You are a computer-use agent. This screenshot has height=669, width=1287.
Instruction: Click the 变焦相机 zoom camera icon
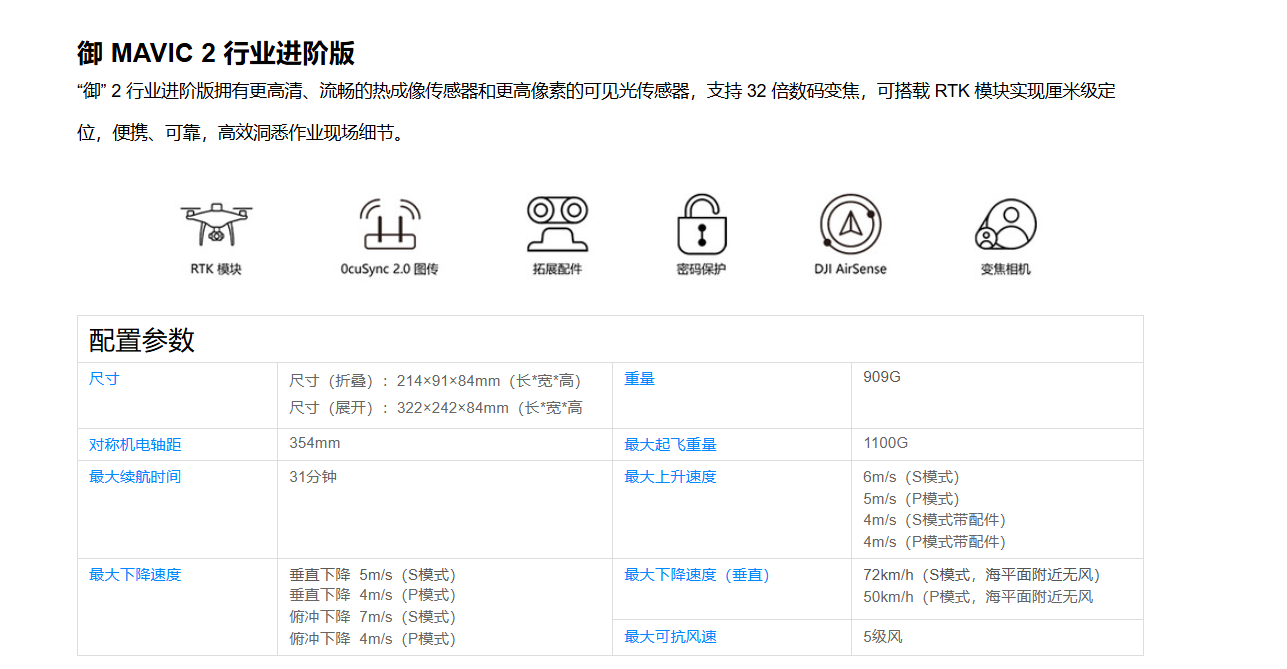(1006, 224)
